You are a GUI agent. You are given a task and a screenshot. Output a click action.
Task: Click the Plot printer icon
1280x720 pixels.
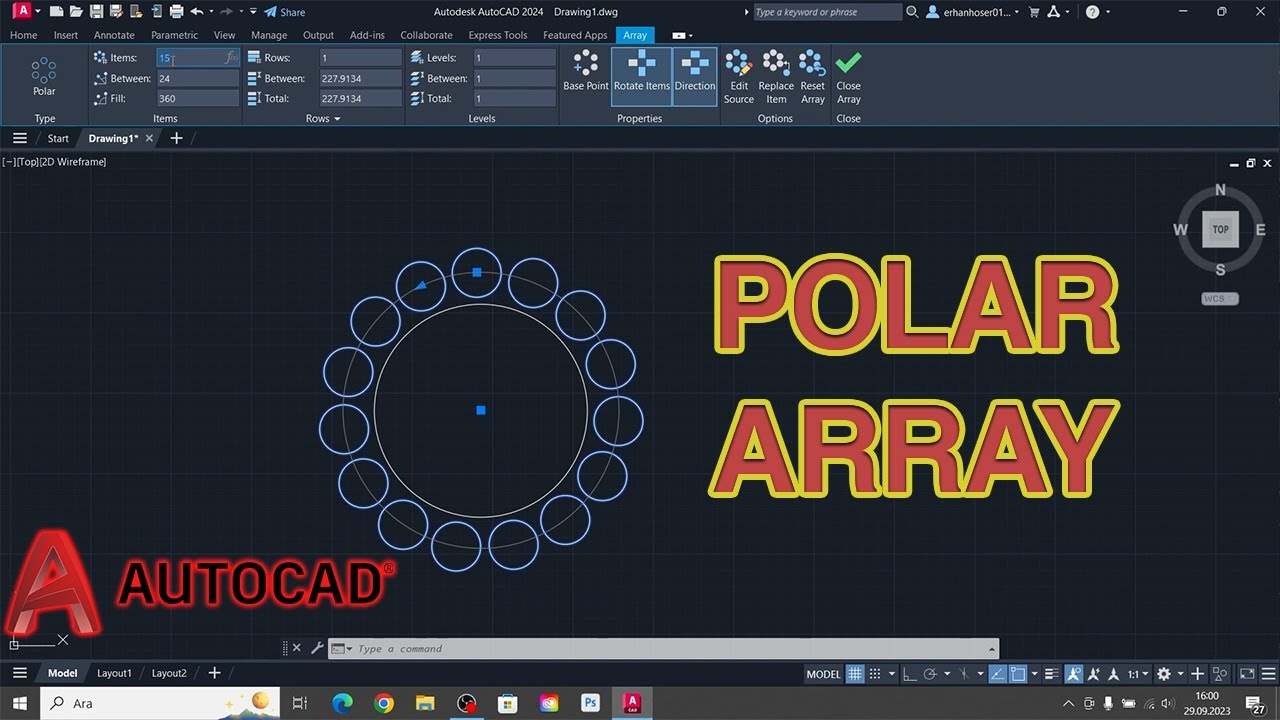177,11
